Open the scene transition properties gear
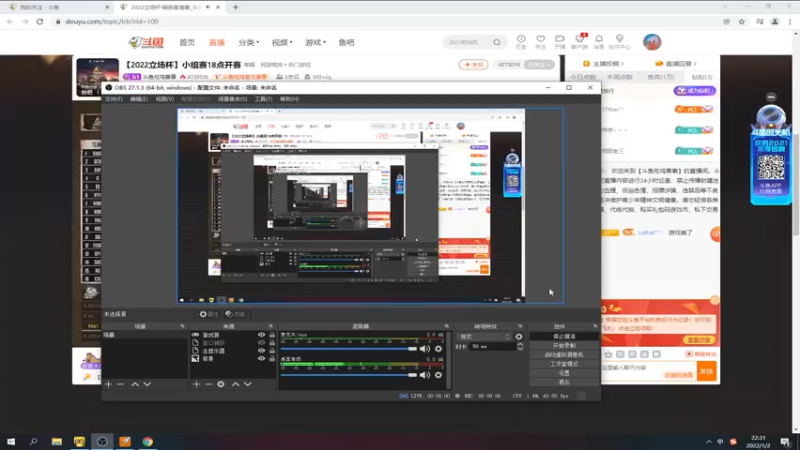The width and height of the screenshot is (800, 450). pyautogui.click(x=519, y=337)
